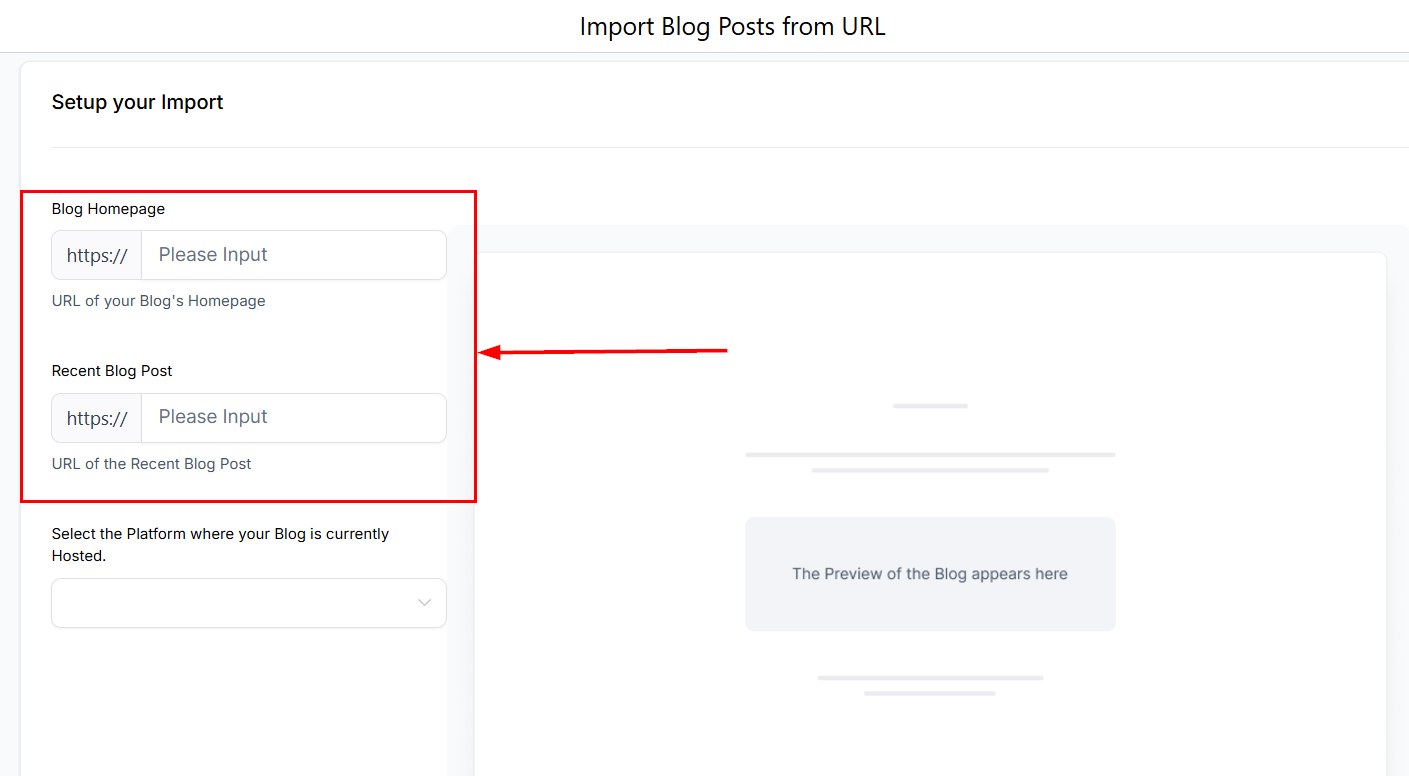
Task: Focus the Recent Blog Post URL field
Action: 293,418
